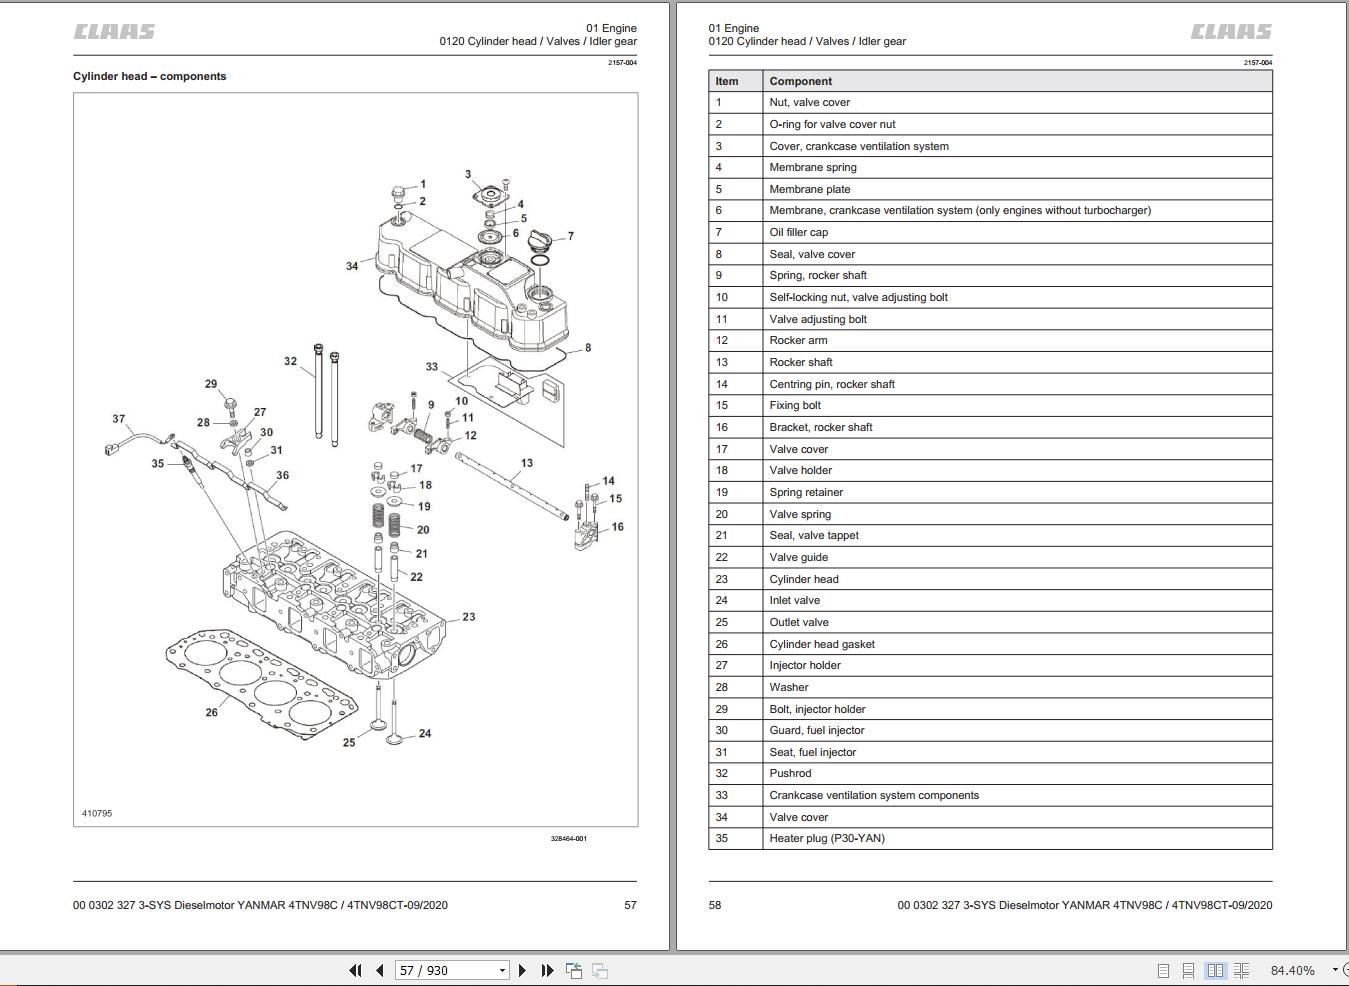The width and height of the screenshot is (1349, 986).
Task: Select the 'Washer' row
Action: [990, 687]
